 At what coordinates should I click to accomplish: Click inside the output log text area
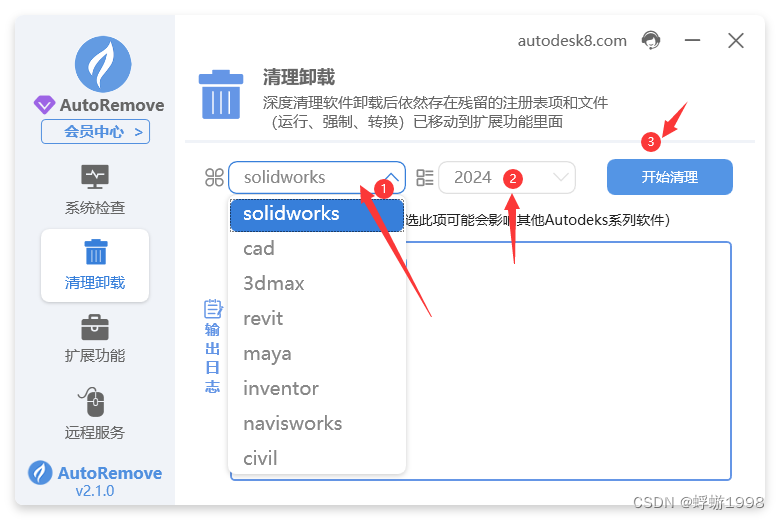[568, 361]
